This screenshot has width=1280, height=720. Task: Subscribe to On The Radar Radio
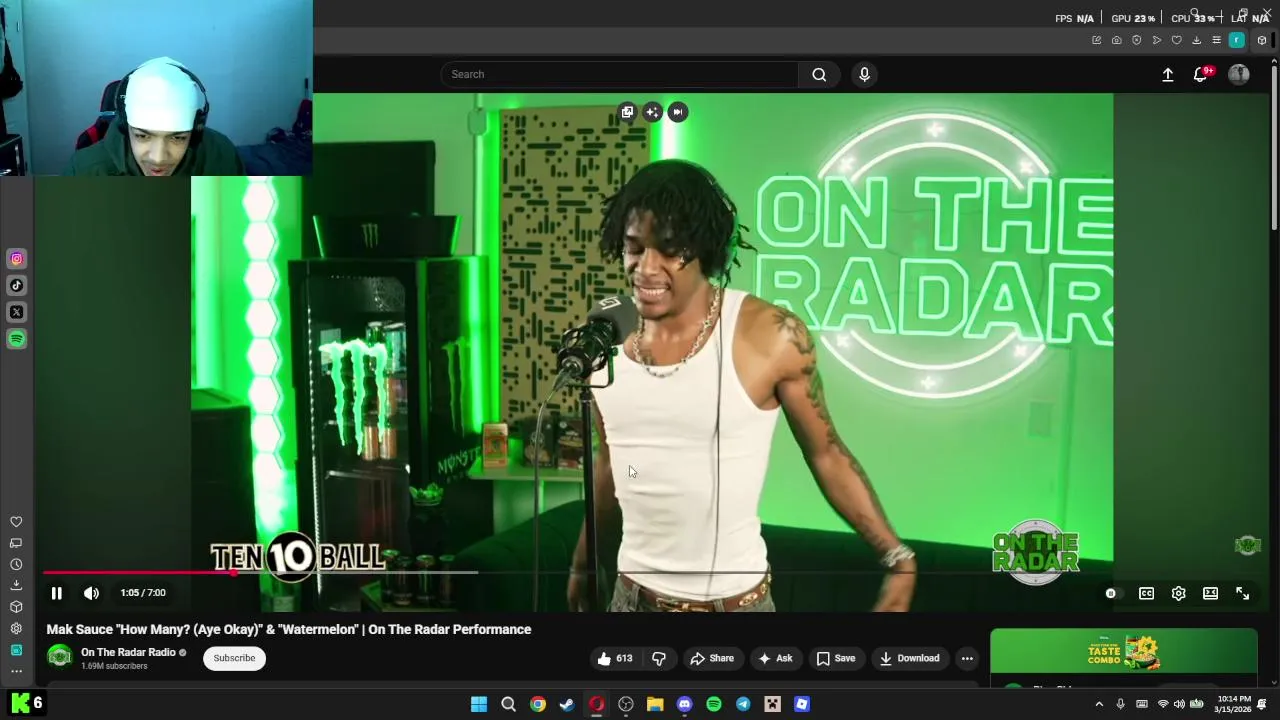click(234, 658)
